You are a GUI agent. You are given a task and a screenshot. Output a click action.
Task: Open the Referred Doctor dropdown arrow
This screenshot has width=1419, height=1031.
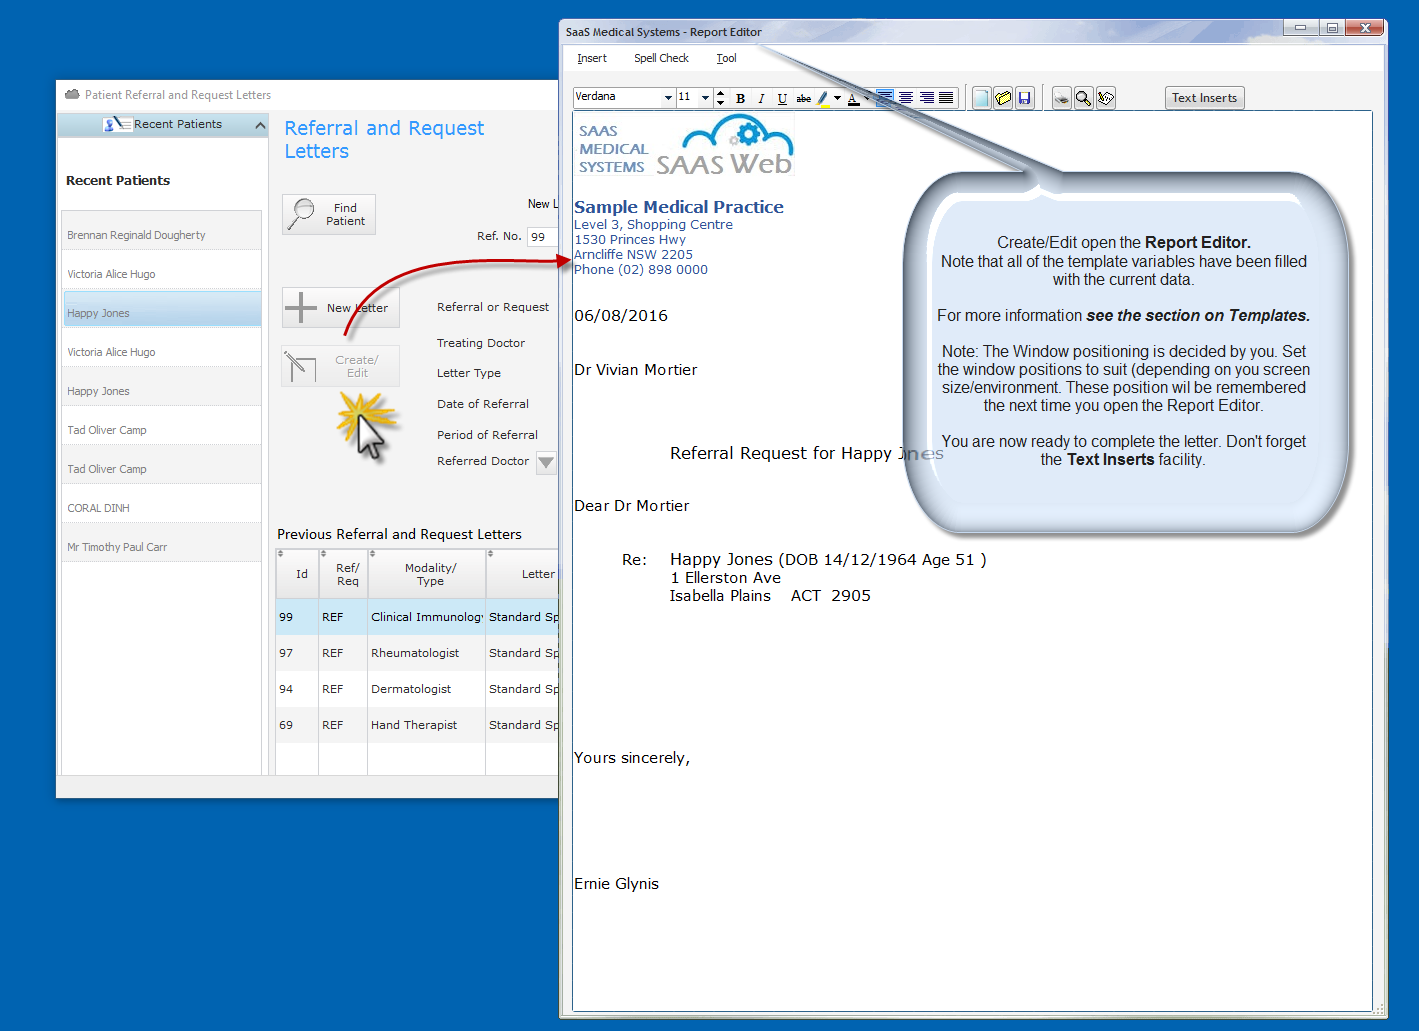tap(546, 462)
